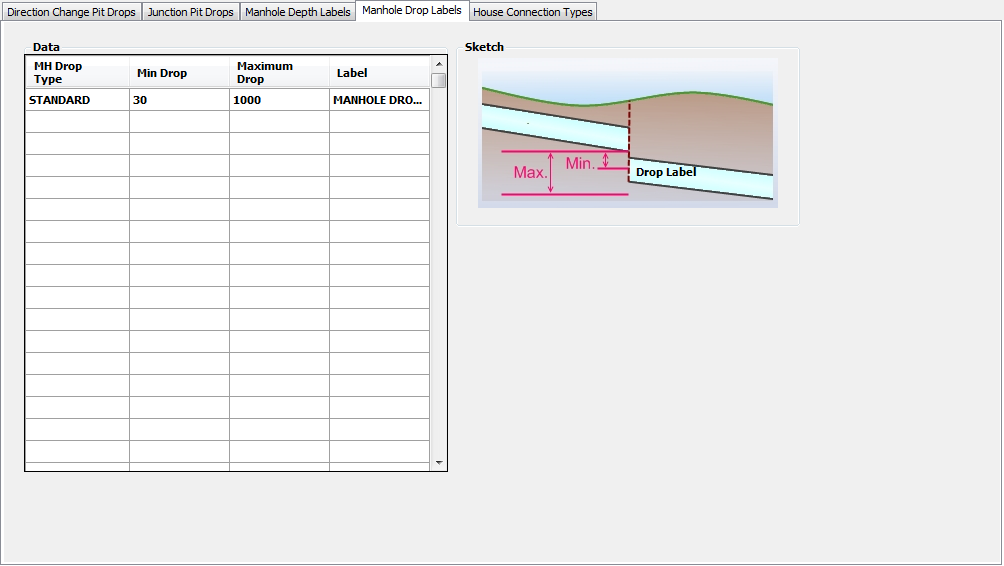This screenshot has height=566, width=1004.
Task: Click the MH Drop Type column header
Action: [77, 73]
